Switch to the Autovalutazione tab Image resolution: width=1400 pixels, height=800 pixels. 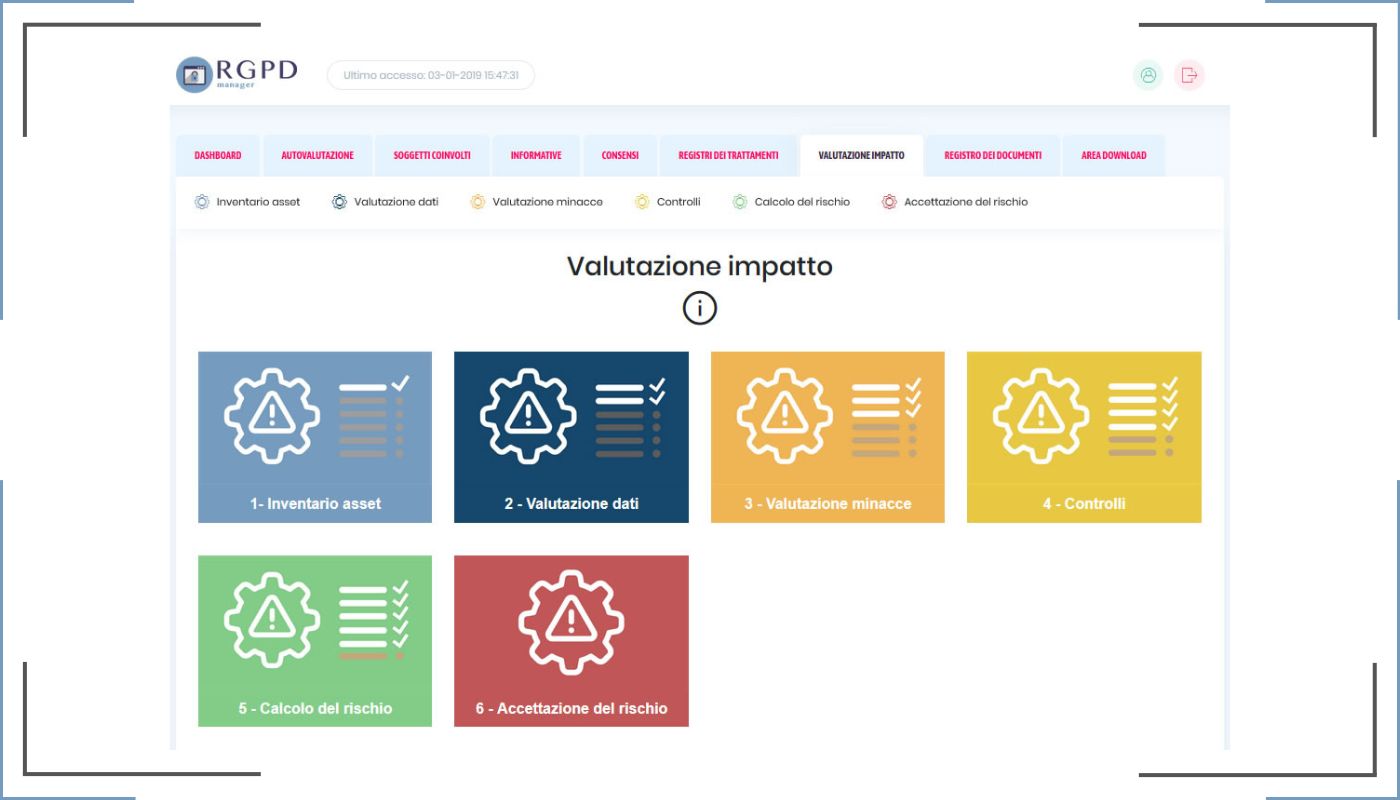(x=317, y=156)
